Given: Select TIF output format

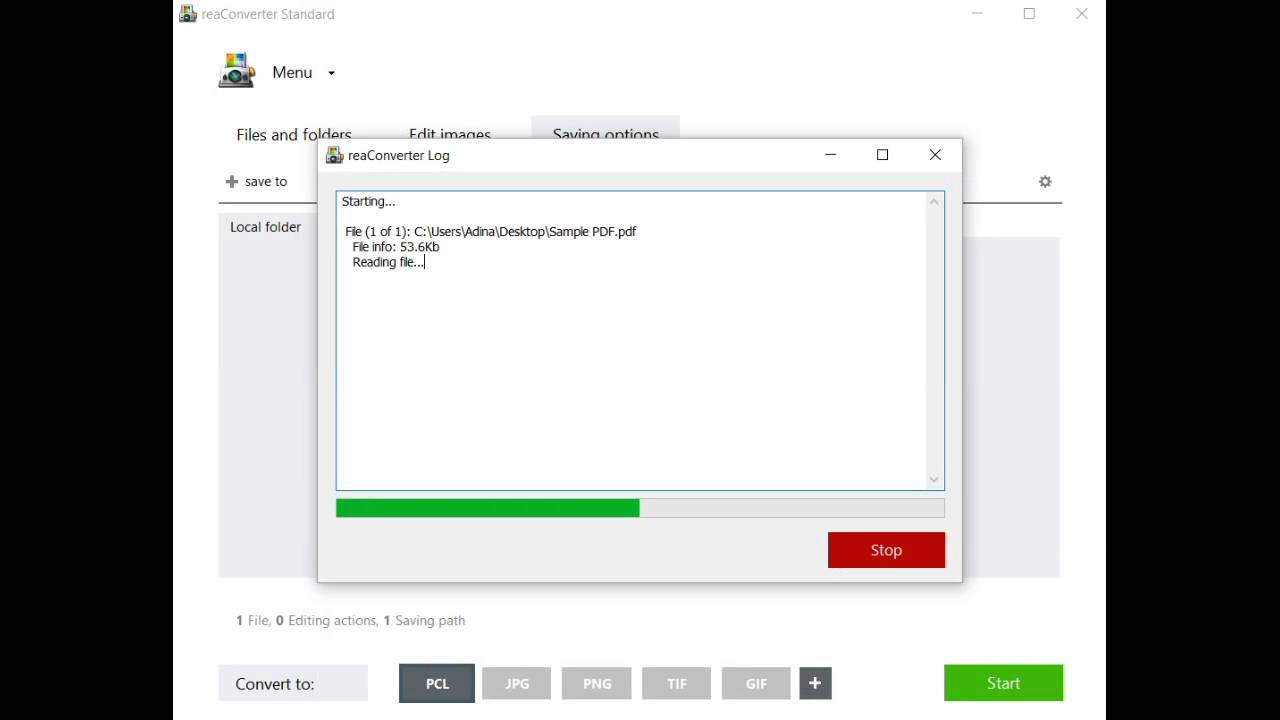Looking at the screenshot, I should coord(677,684).
